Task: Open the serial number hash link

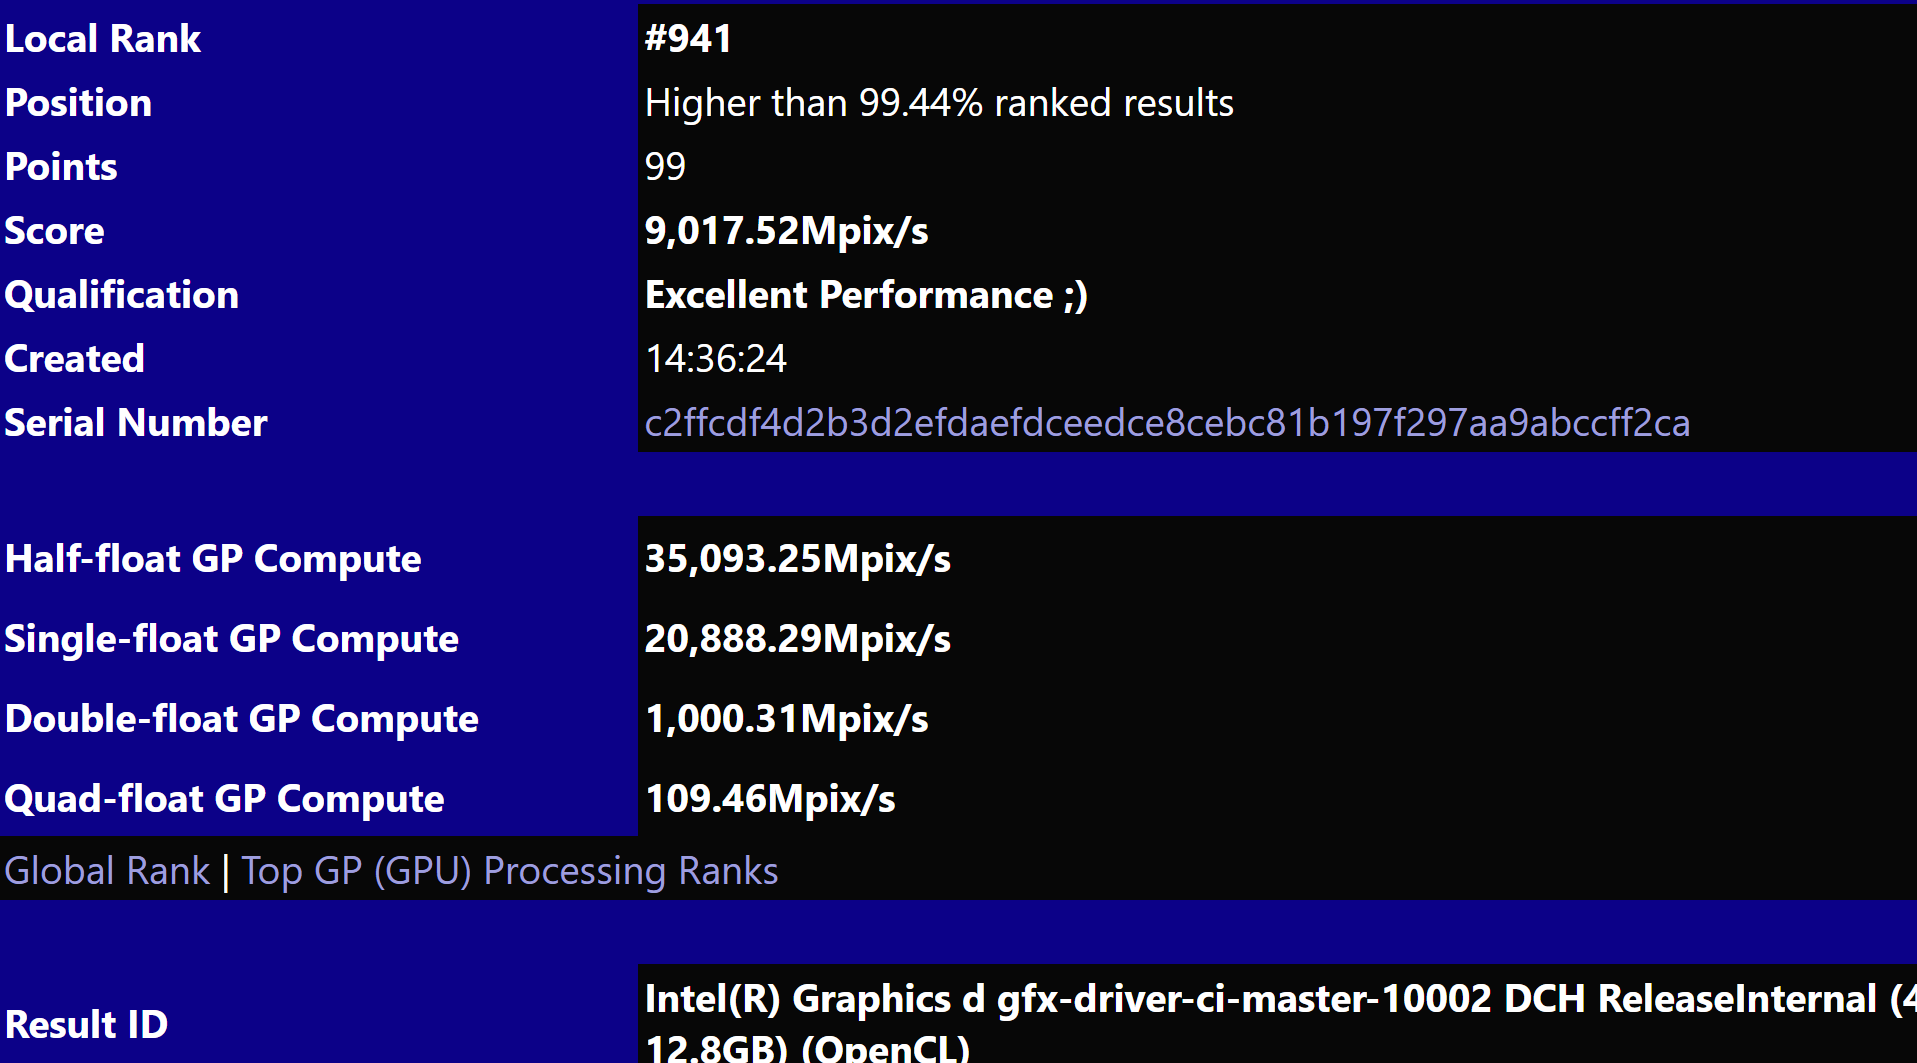Action: (1167, 423)
